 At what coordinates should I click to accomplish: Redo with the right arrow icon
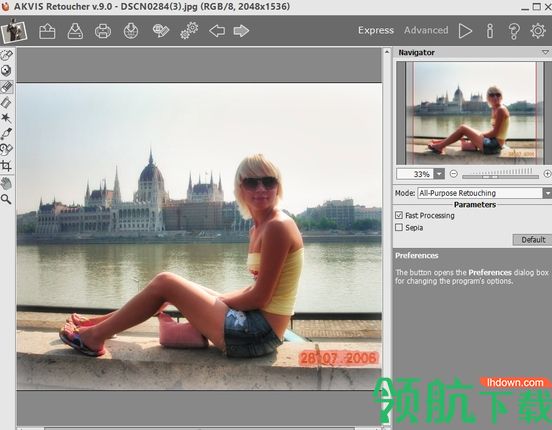(241, 31)
